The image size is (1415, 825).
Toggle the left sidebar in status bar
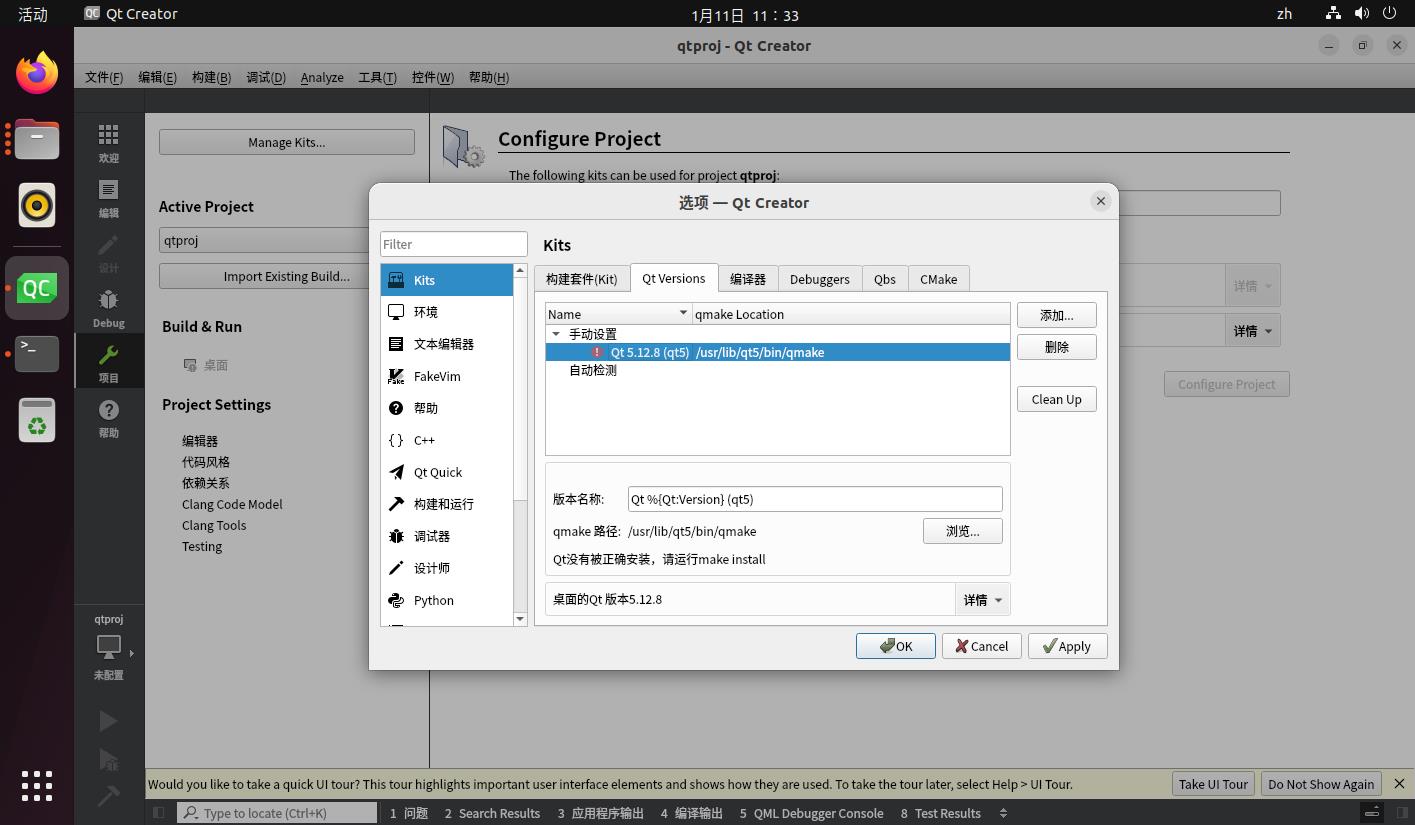pyautogui.click(x=158, y=813)
